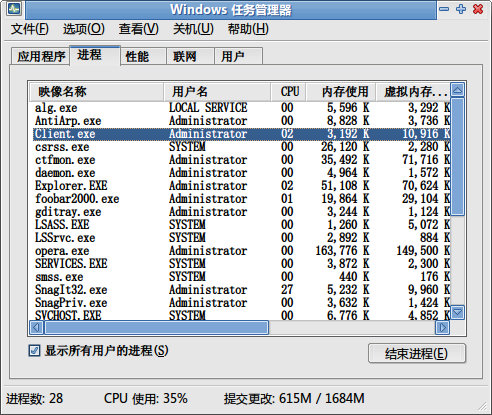The height and width of the screenshot is (415, 492).
Task: Select the ctfmon.exe process
Action: (x=241, y=160)
